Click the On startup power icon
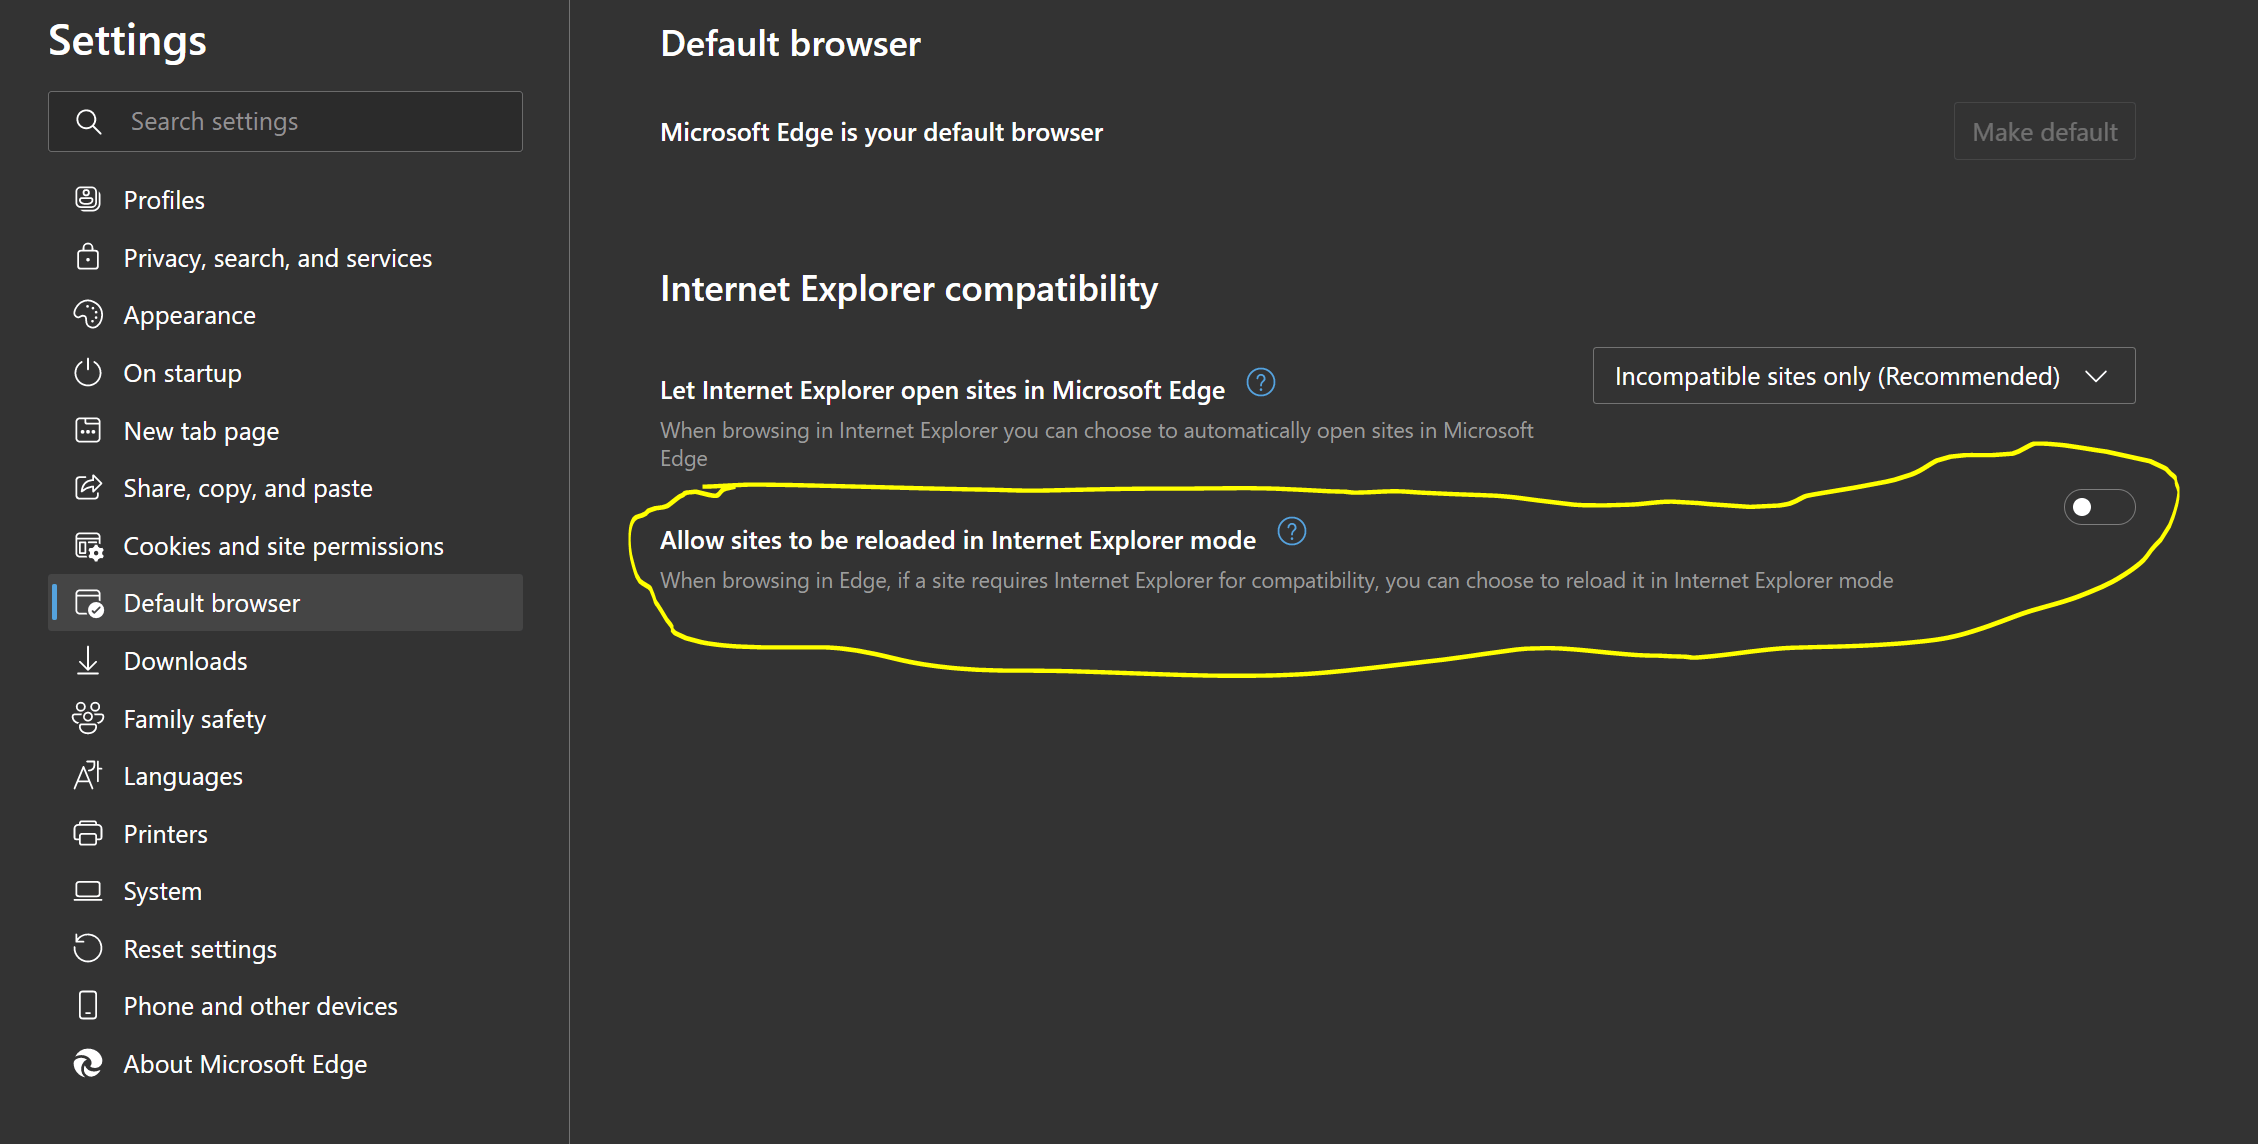 coord(88,373)
